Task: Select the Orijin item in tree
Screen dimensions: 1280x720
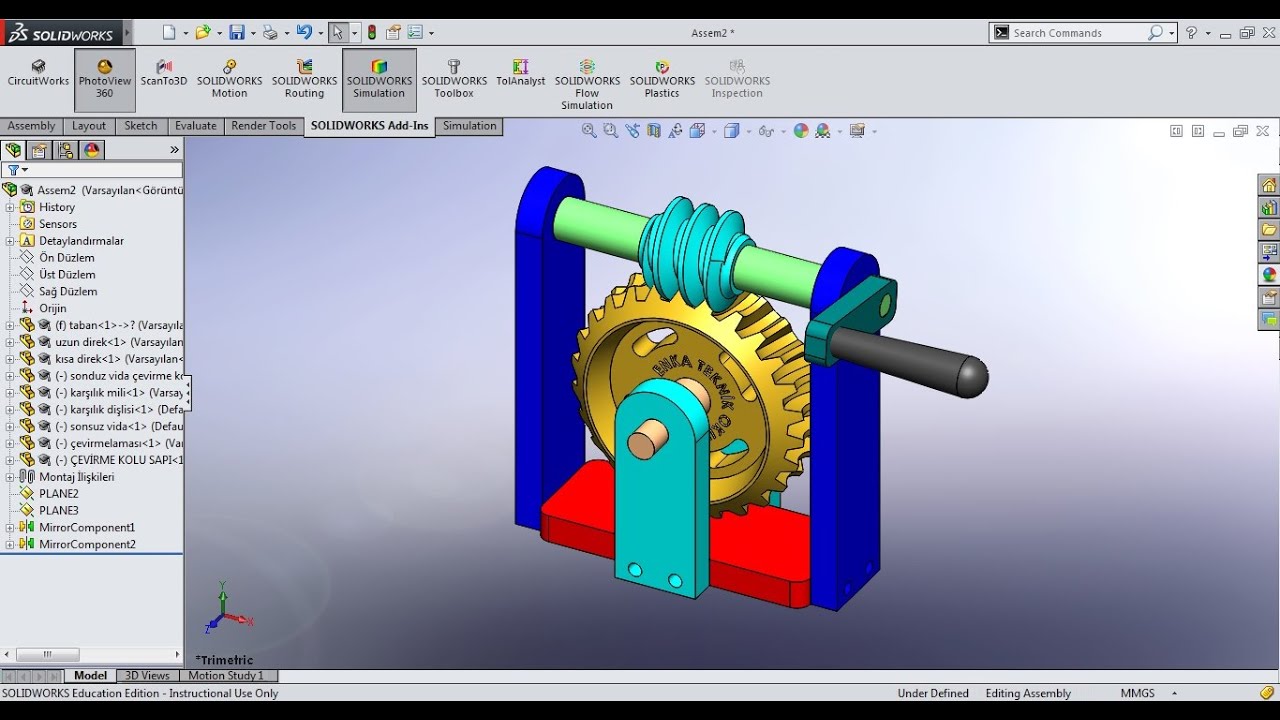Action: 53,308
